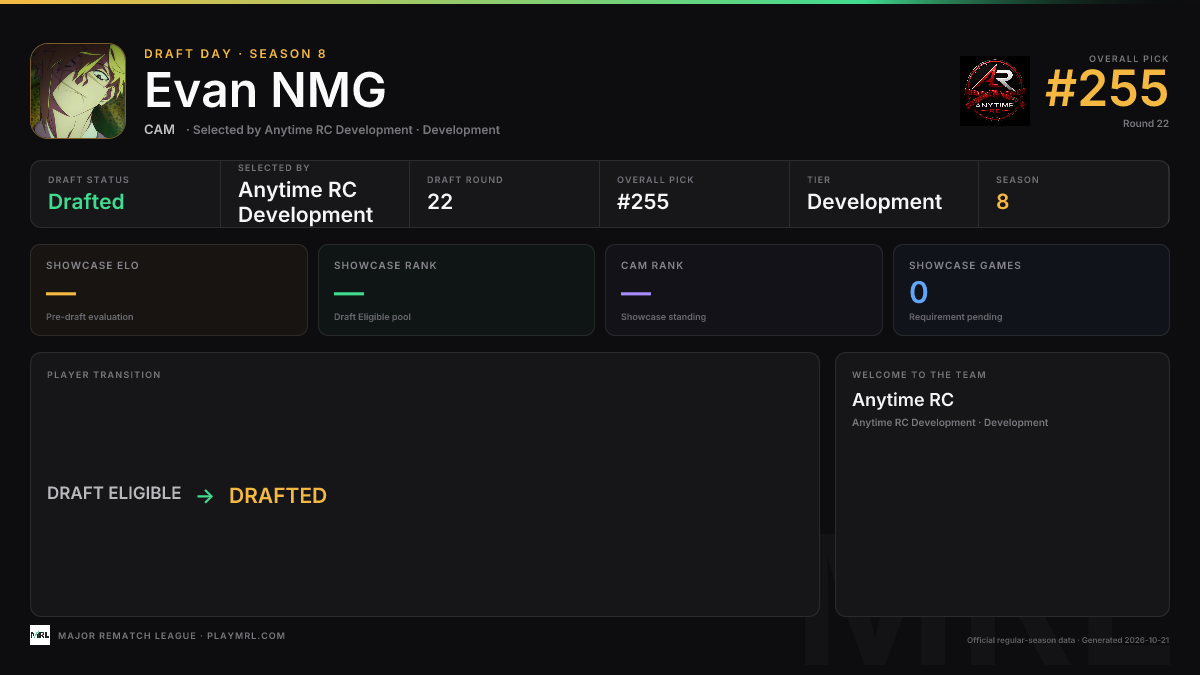The width and height of the screenshot is (1200, 675).
Task: Open the Anytime RC team logo
Action: pyautogui.click(x=995, y=91)
